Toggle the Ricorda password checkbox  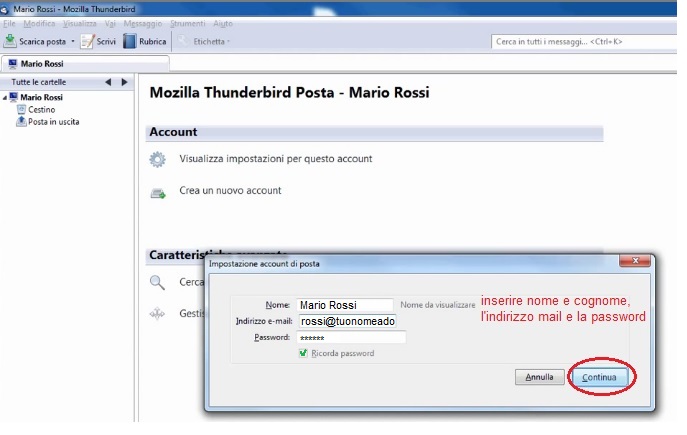click(x=303, y=354)
